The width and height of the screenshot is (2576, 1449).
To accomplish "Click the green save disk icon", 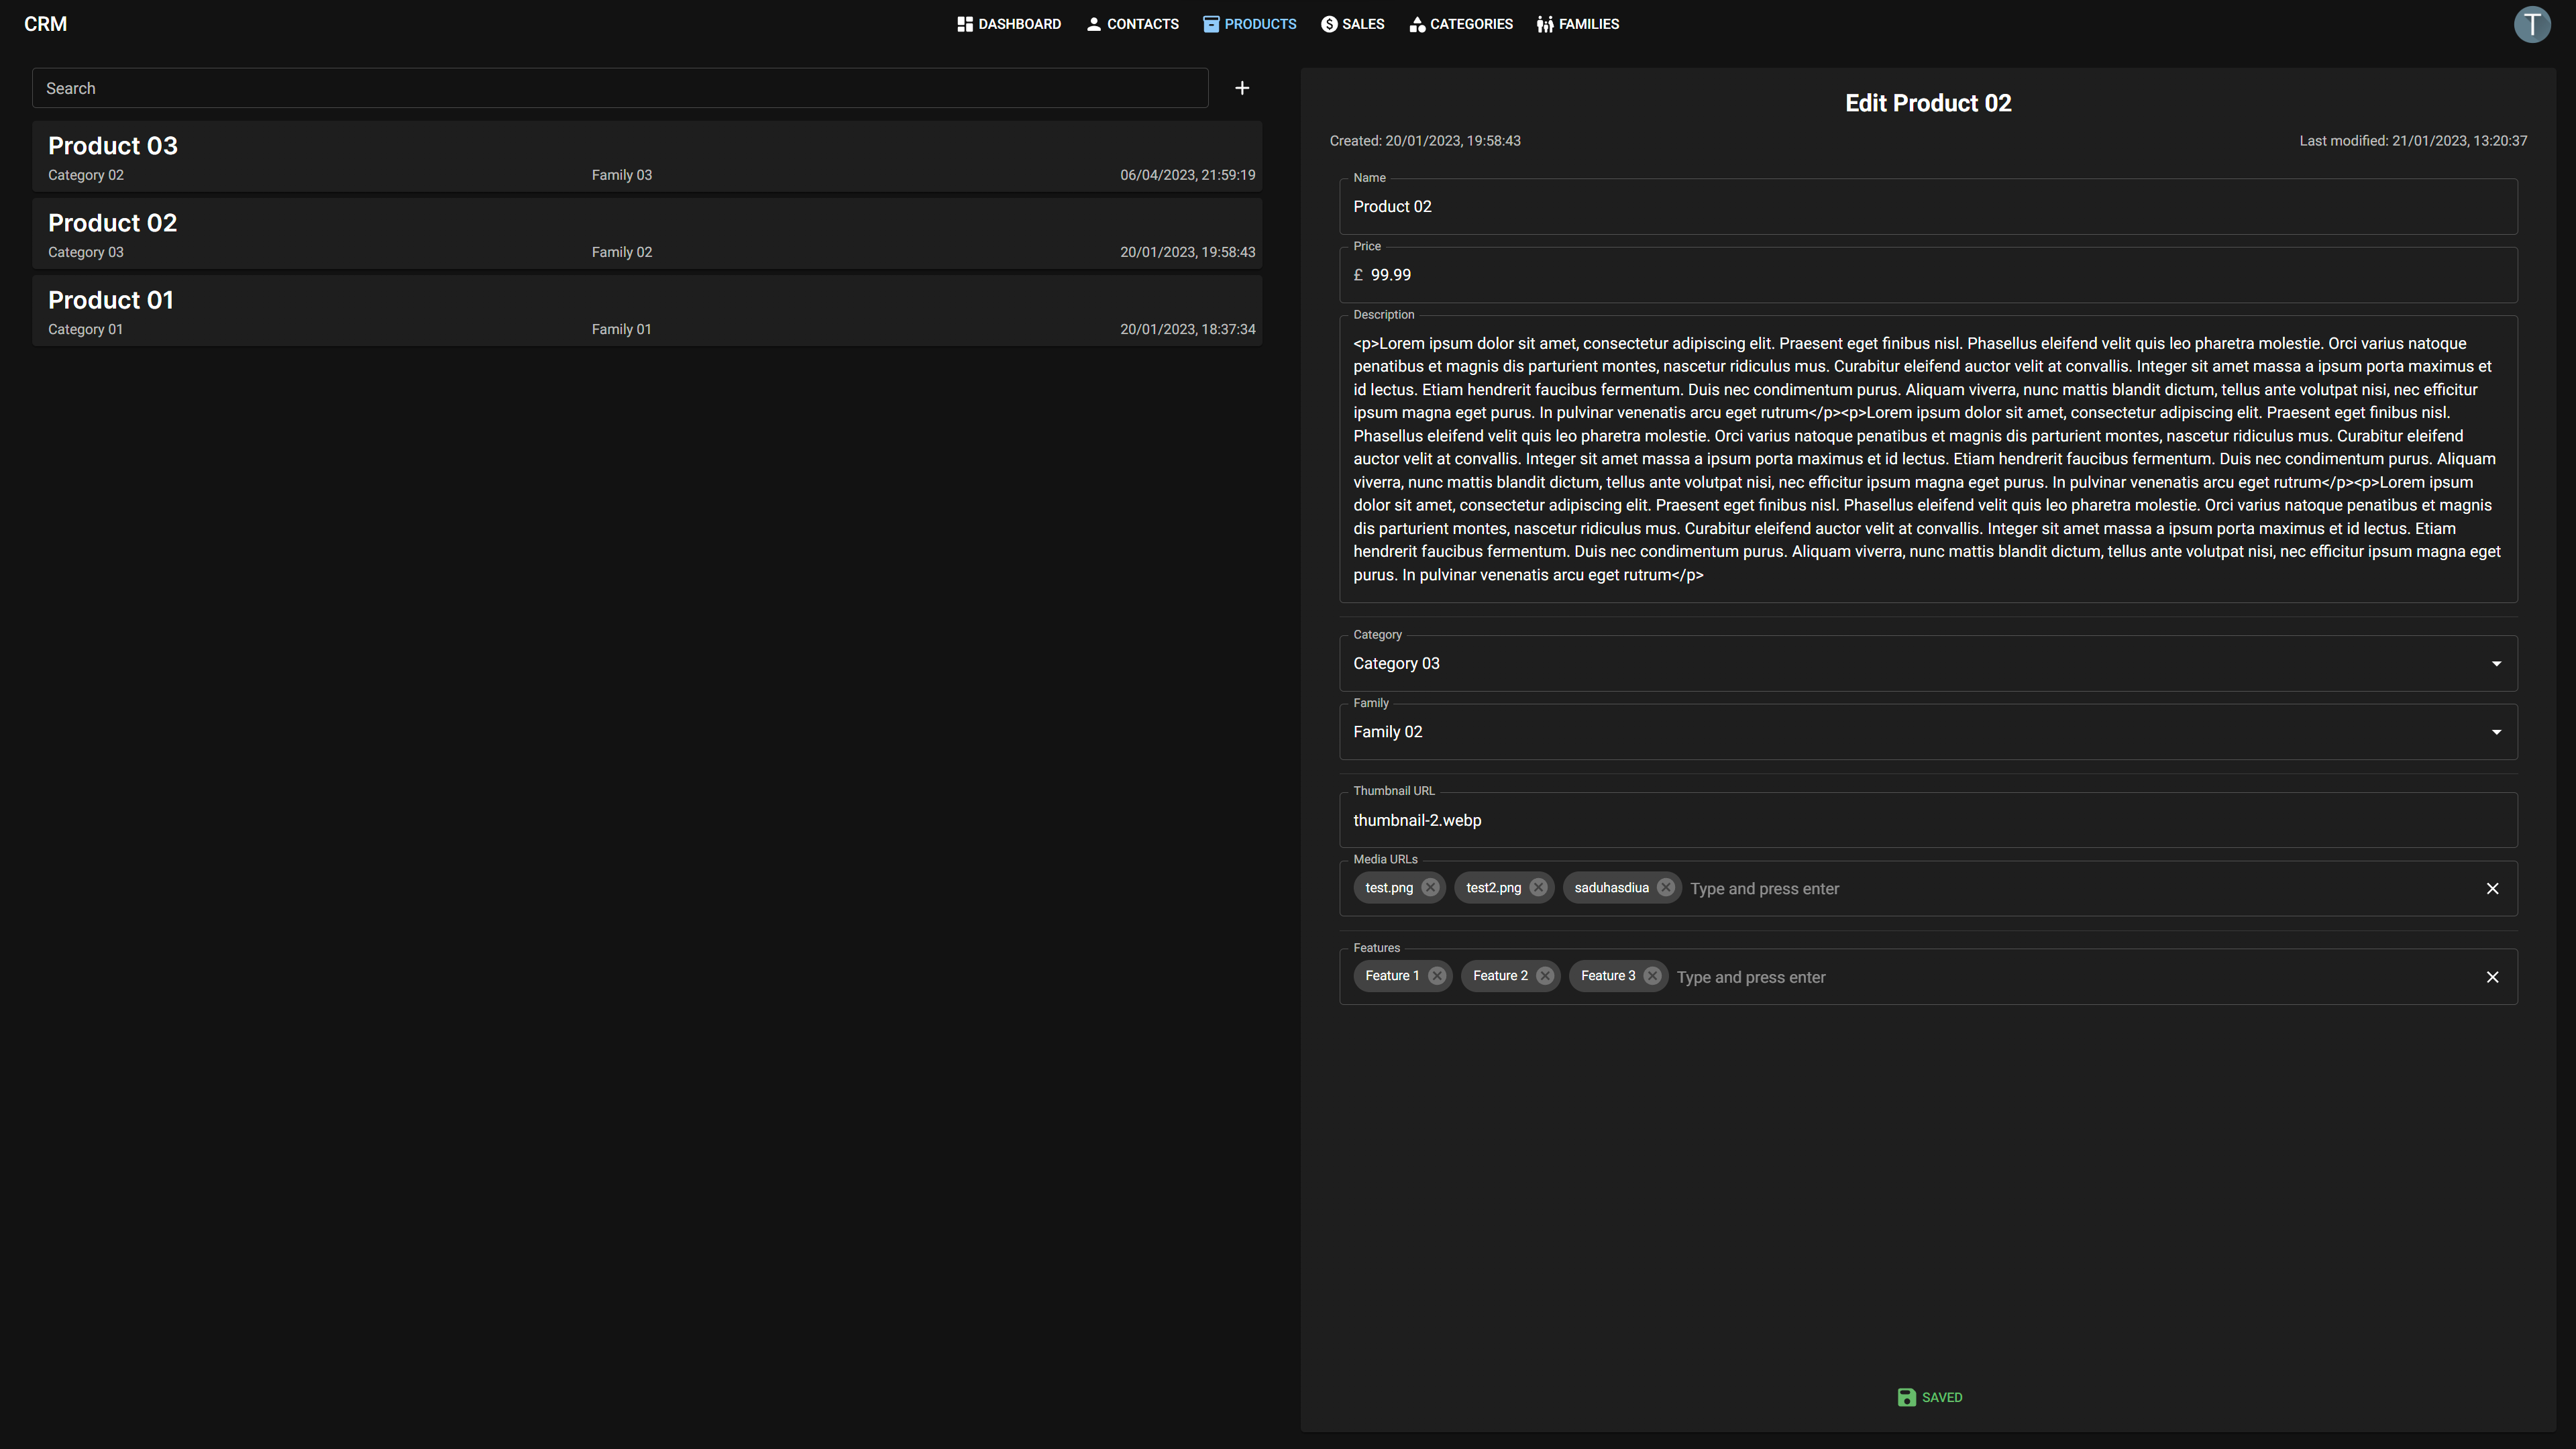I will [x=1906, y=1397].
